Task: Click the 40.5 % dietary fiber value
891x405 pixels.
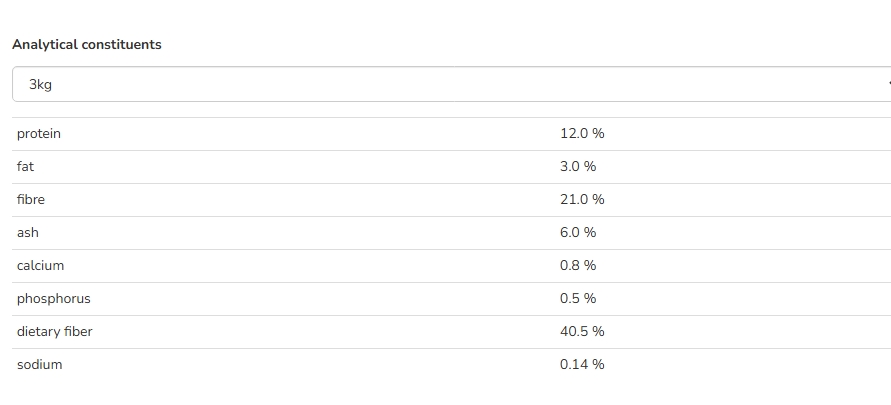Action: (582, 331)
